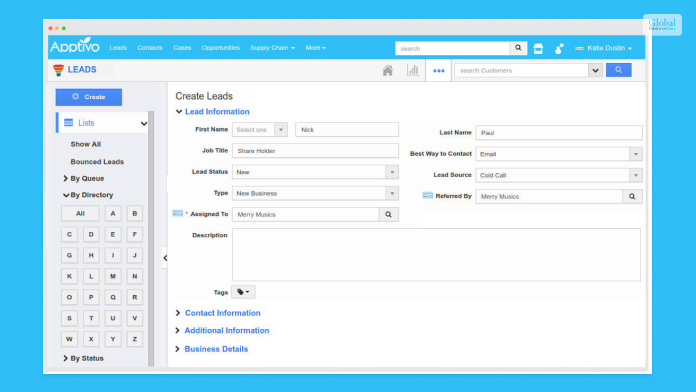This screenshot has width=696, height=392.
Task: Click the blue customer search button
Action: [x=618, y=70]
